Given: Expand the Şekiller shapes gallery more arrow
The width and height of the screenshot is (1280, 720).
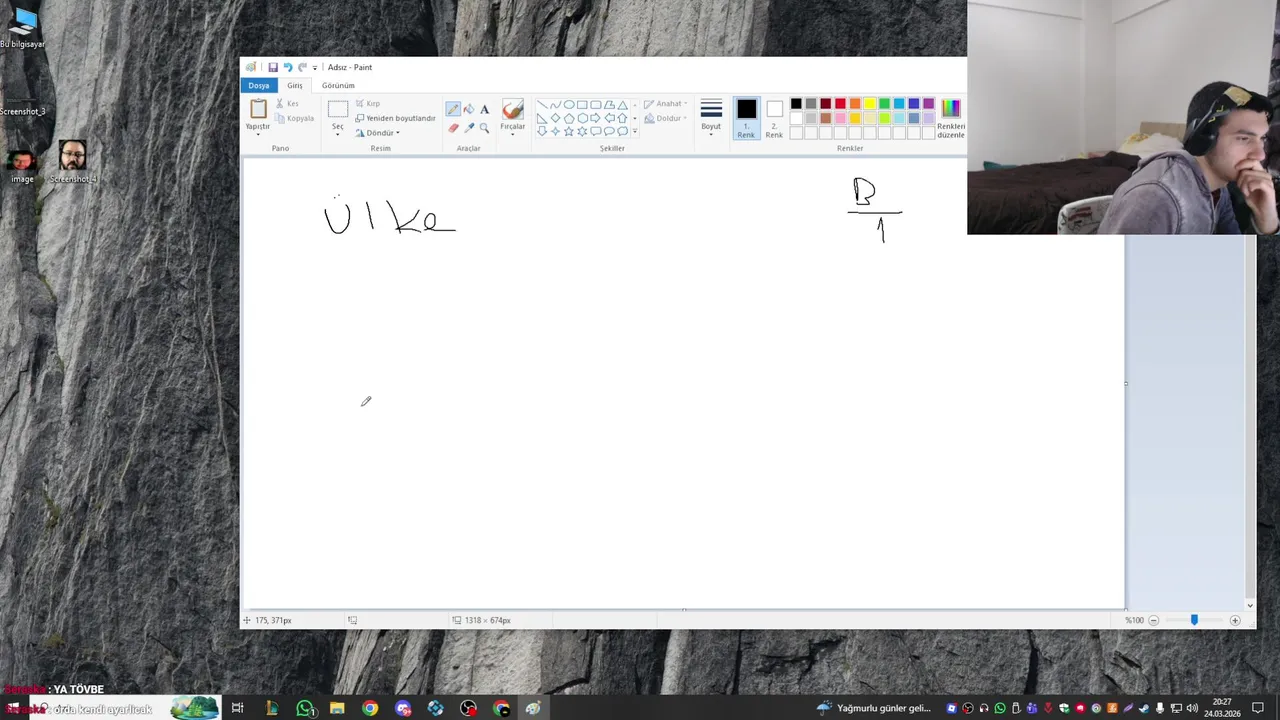Looking at the screenshot, I should pos(634,131).
